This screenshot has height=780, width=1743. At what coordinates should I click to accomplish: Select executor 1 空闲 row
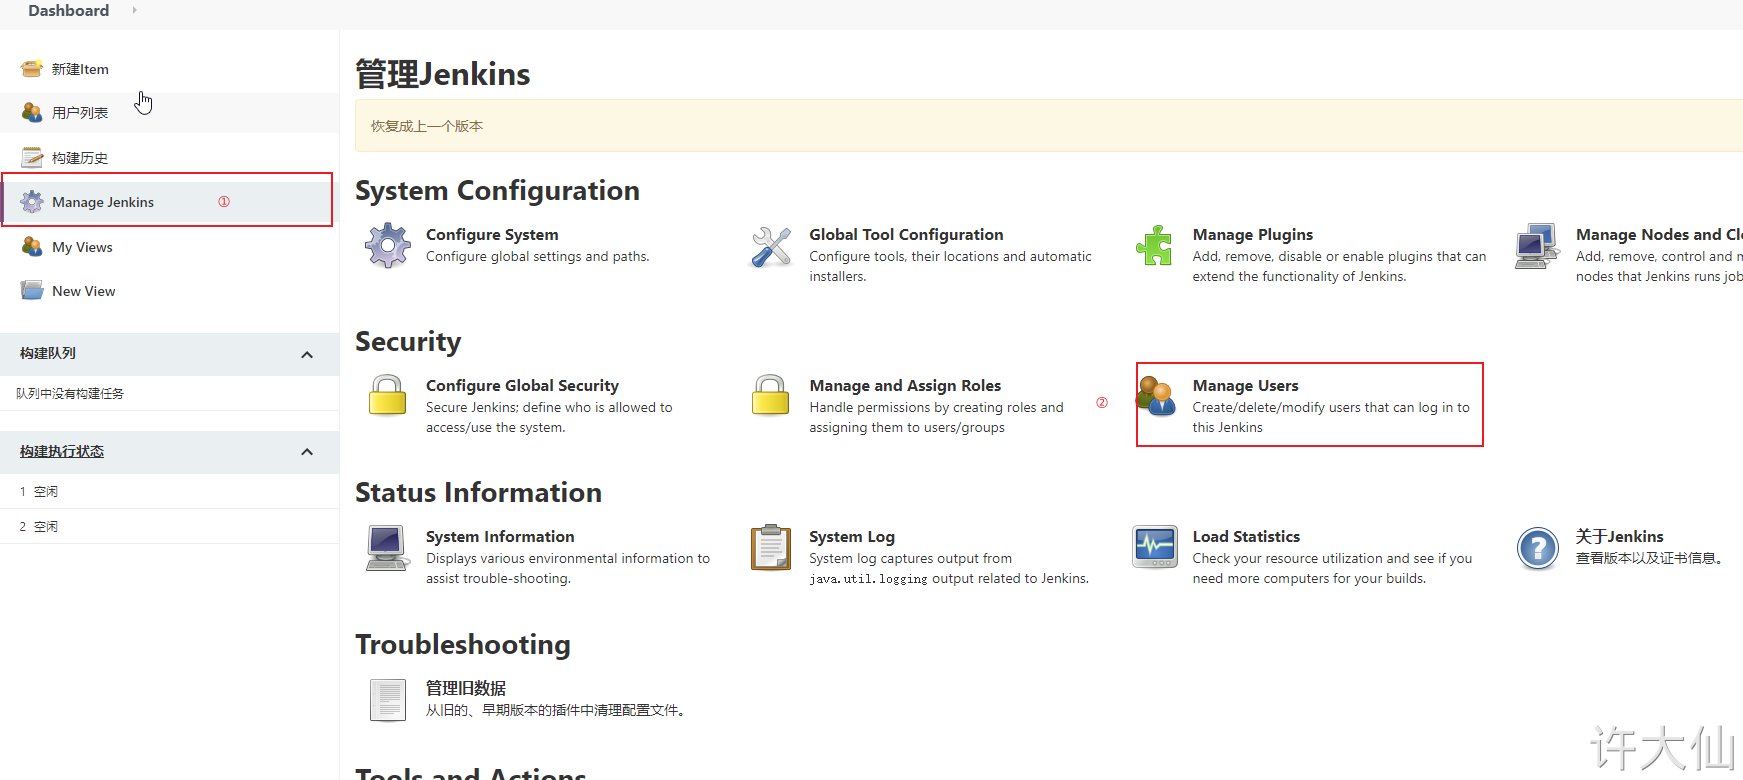(169, 491)
